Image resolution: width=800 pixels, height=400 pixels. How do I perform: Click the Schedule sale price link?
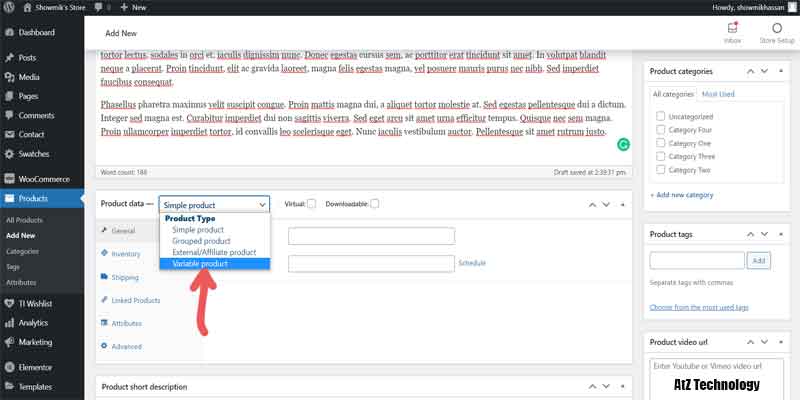(x=472, y=263)
